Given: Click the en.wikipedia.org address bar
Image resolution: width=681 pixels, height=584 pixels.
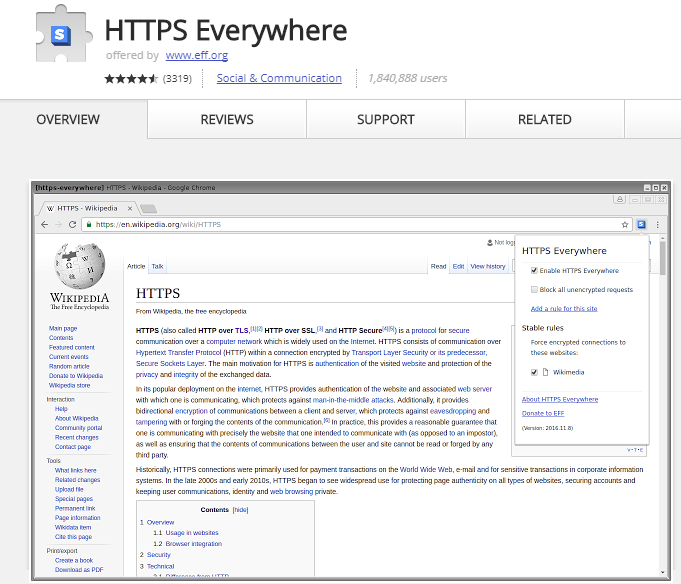Looking at the screenshot, I should [355, 224].
